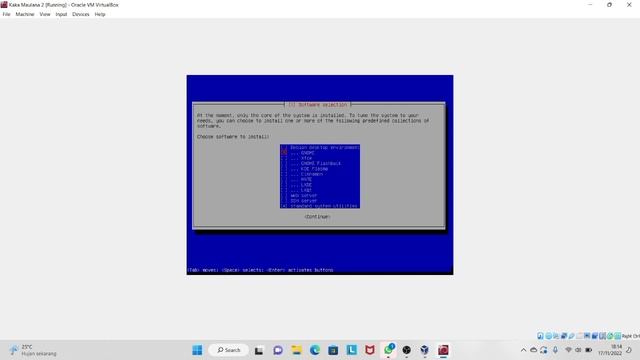Click the speaker volume tray icon
Image resolution: width=640 pixels, height=360 pixels.
(x=578, y=350)
